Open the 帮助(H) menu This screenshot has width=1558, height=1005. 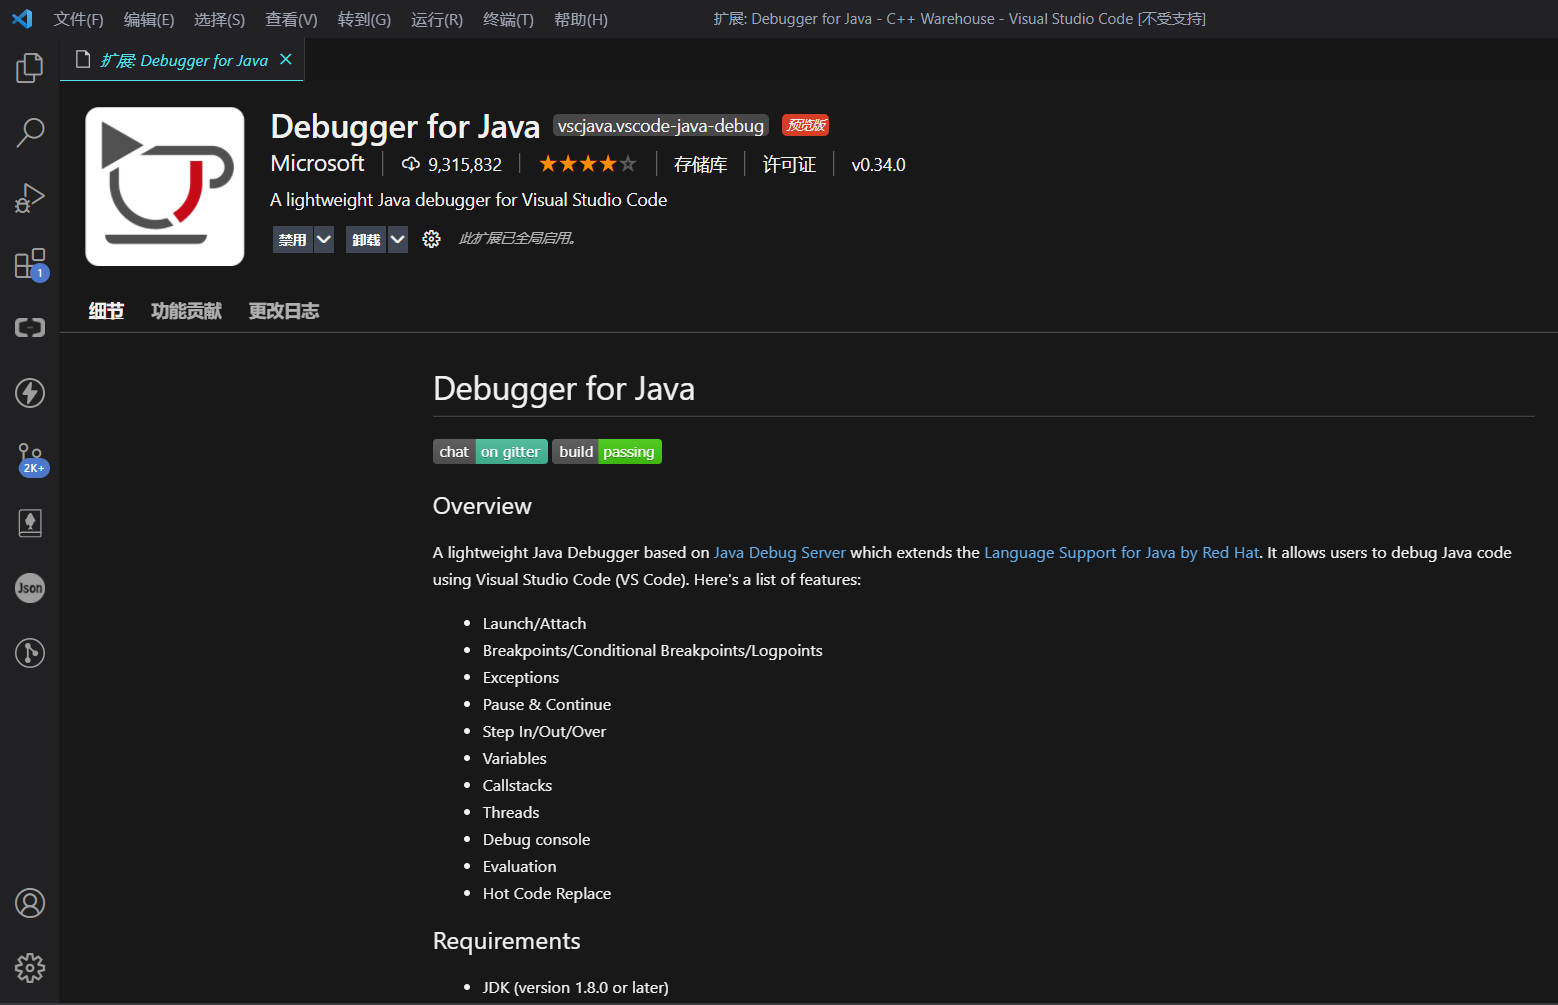(x=581, y=19)
